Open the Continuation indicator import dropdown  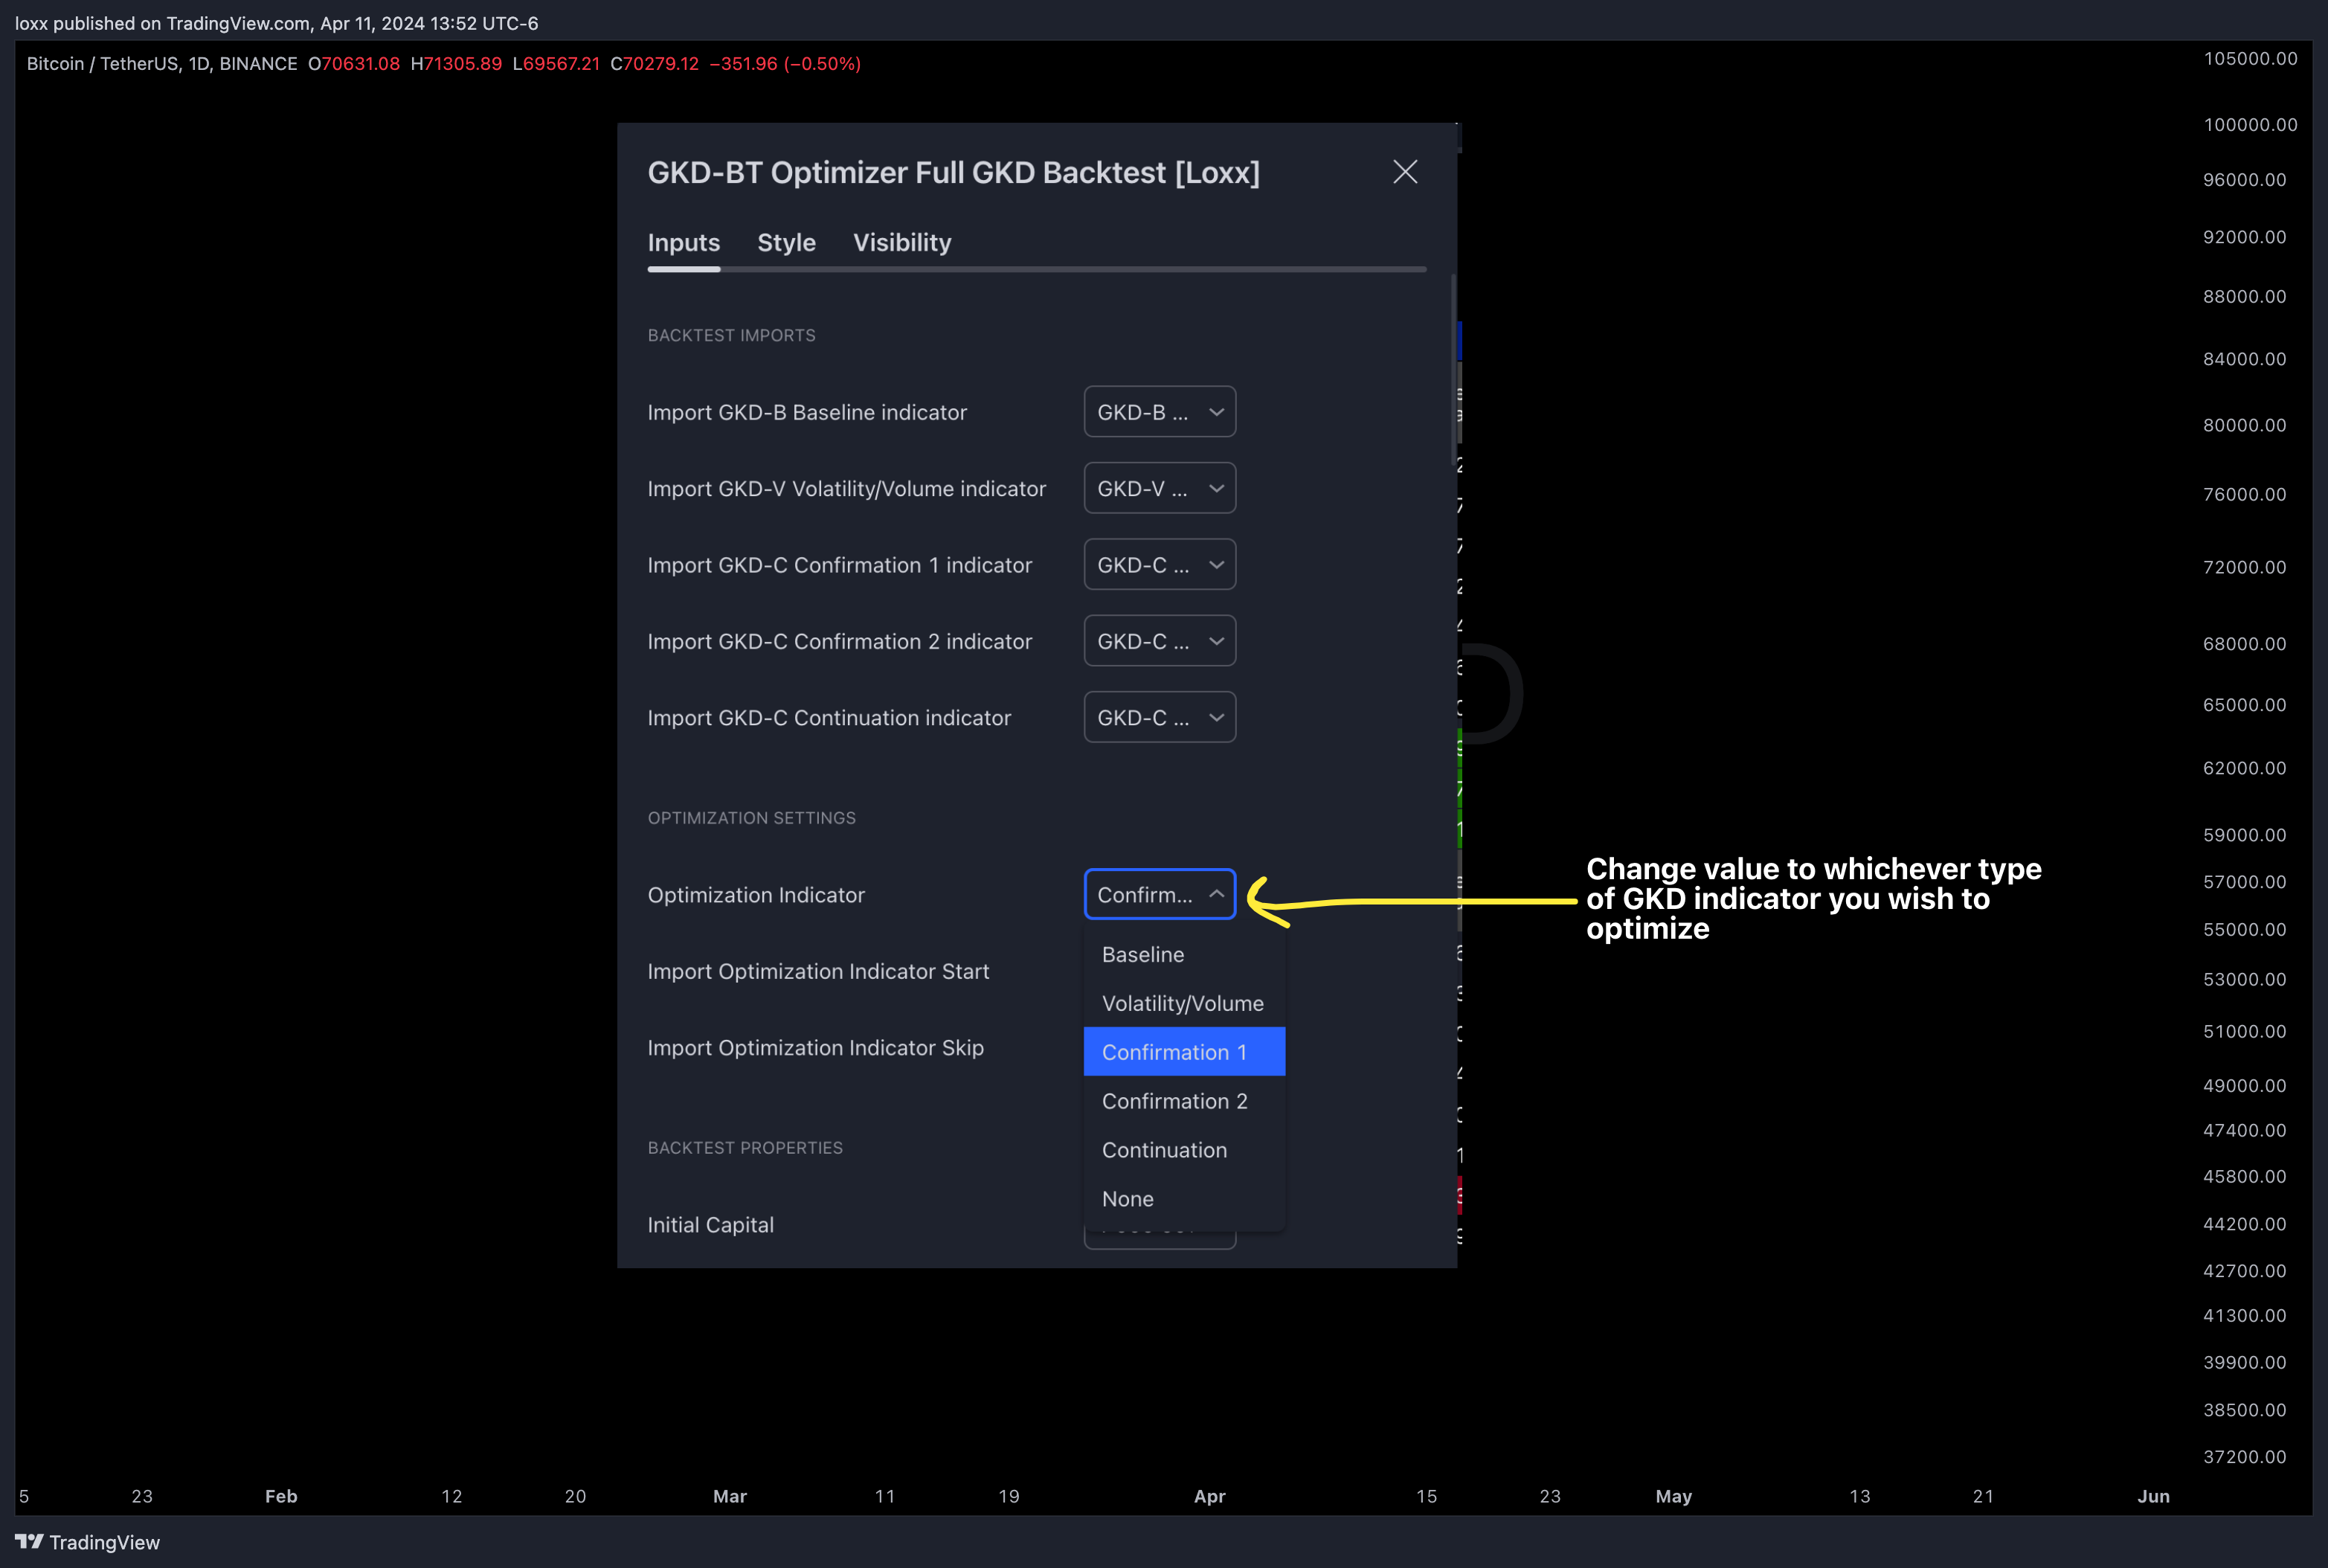point(1160,718)
